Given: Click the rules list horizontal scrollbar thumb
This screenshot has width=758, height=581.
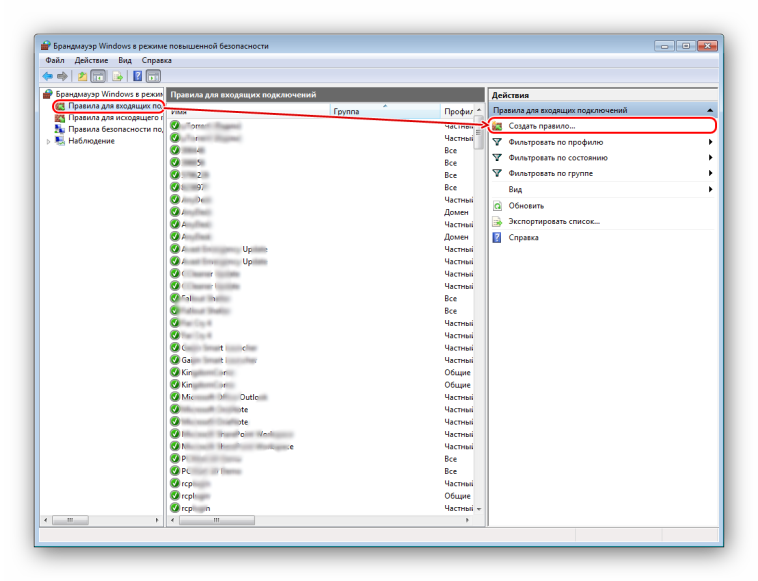Looking at the screenshot, I should pyautogui.click(x=217, y=520).
